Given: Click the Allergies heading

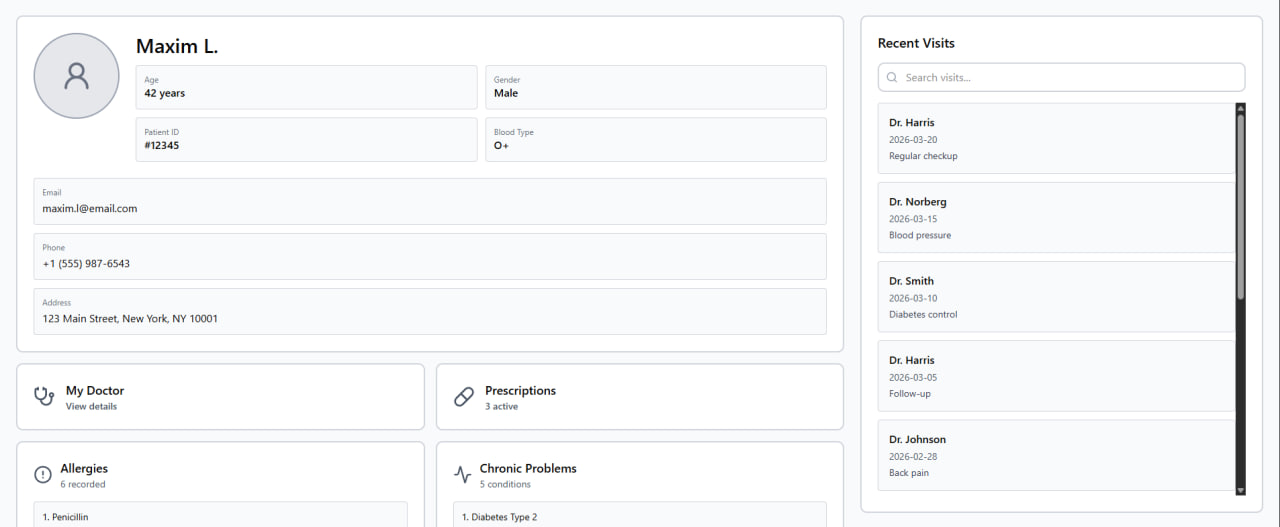Looking at the screenshot, I should 84,468.
